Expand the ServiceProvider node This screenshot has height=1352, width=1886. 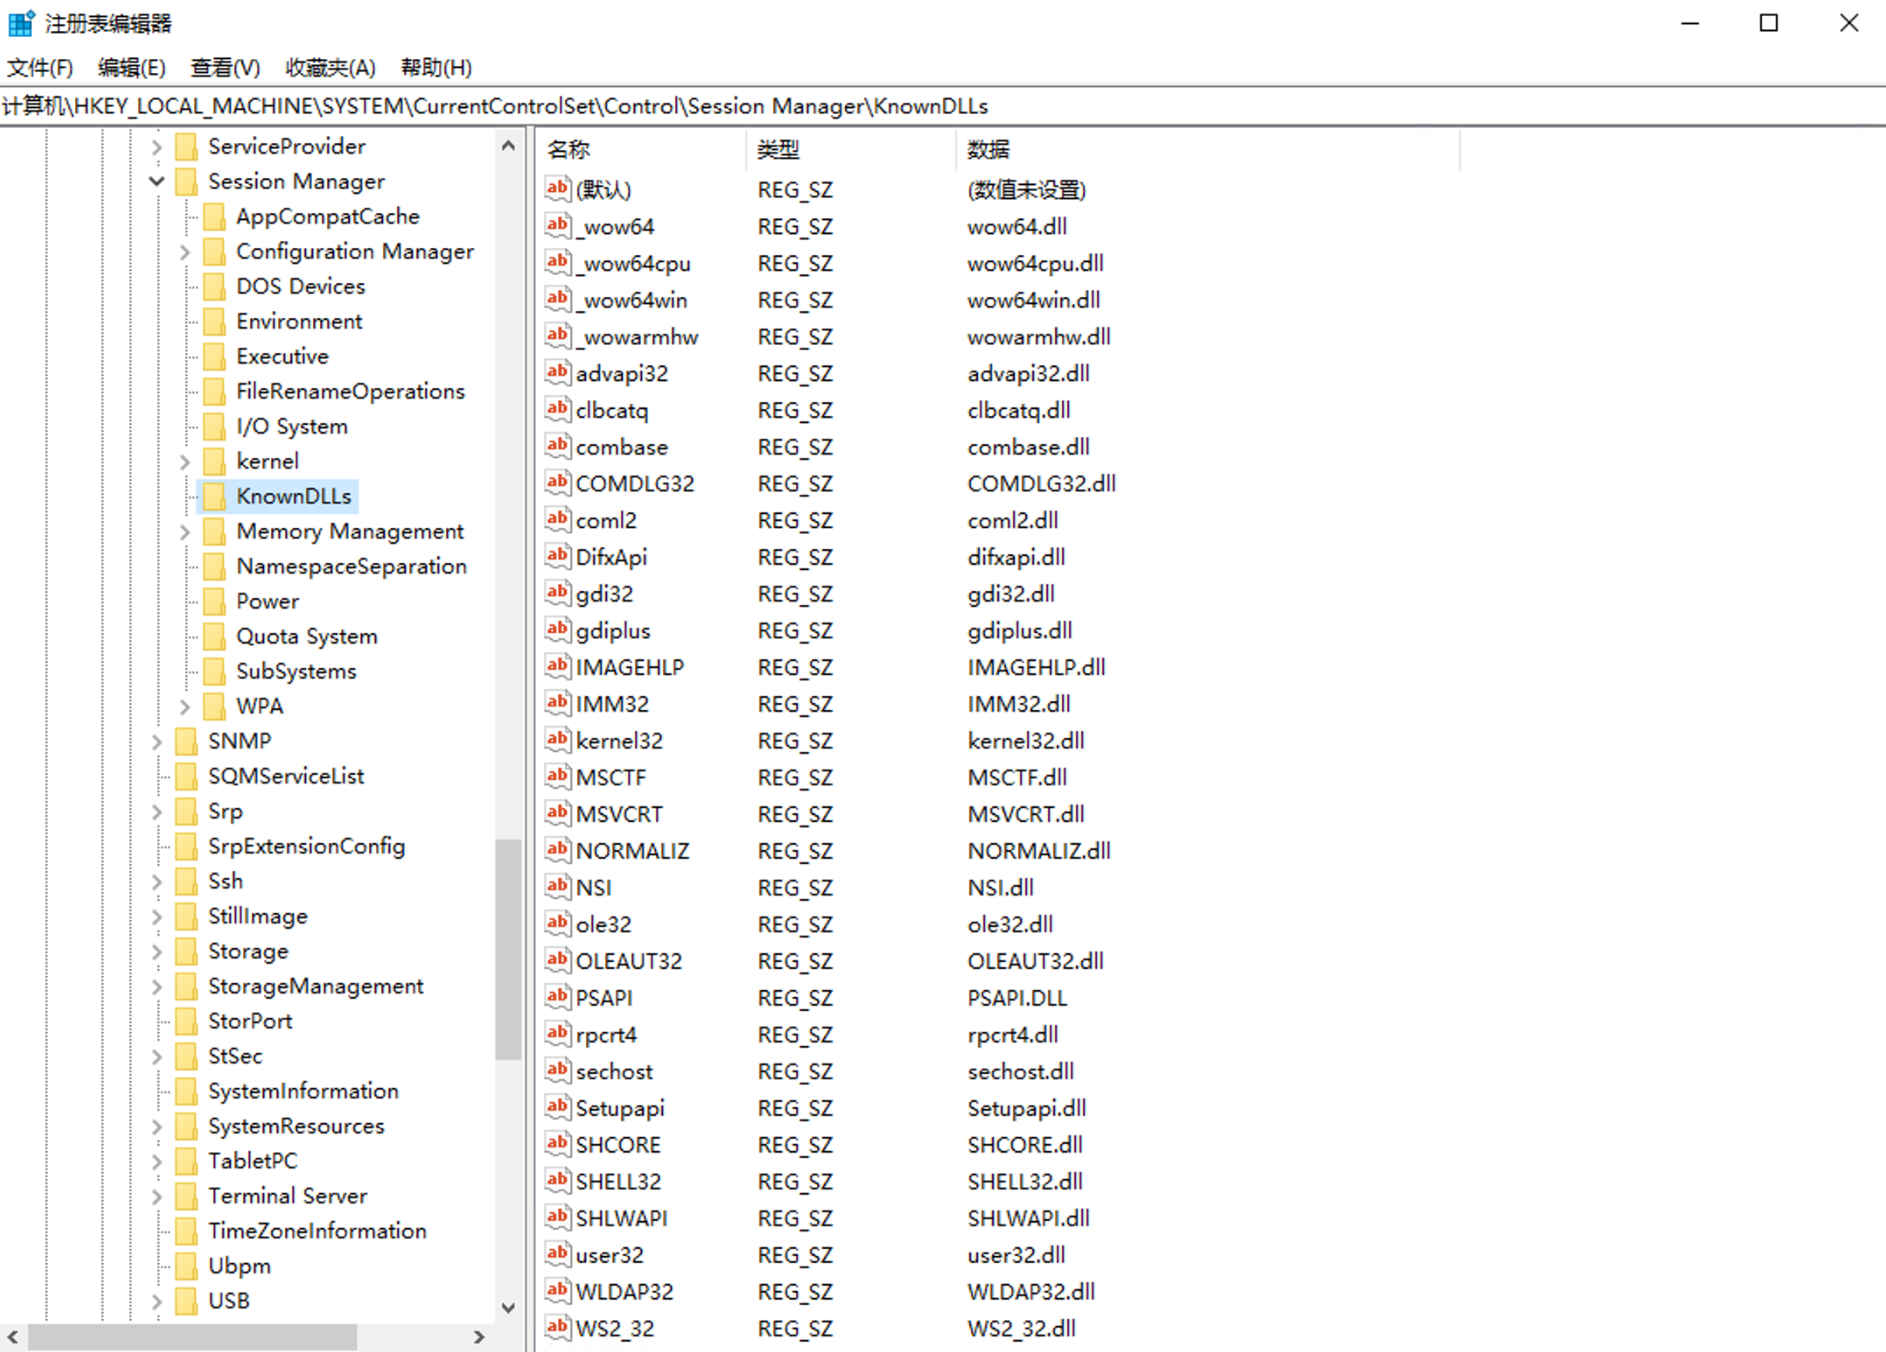pos(157,147)
